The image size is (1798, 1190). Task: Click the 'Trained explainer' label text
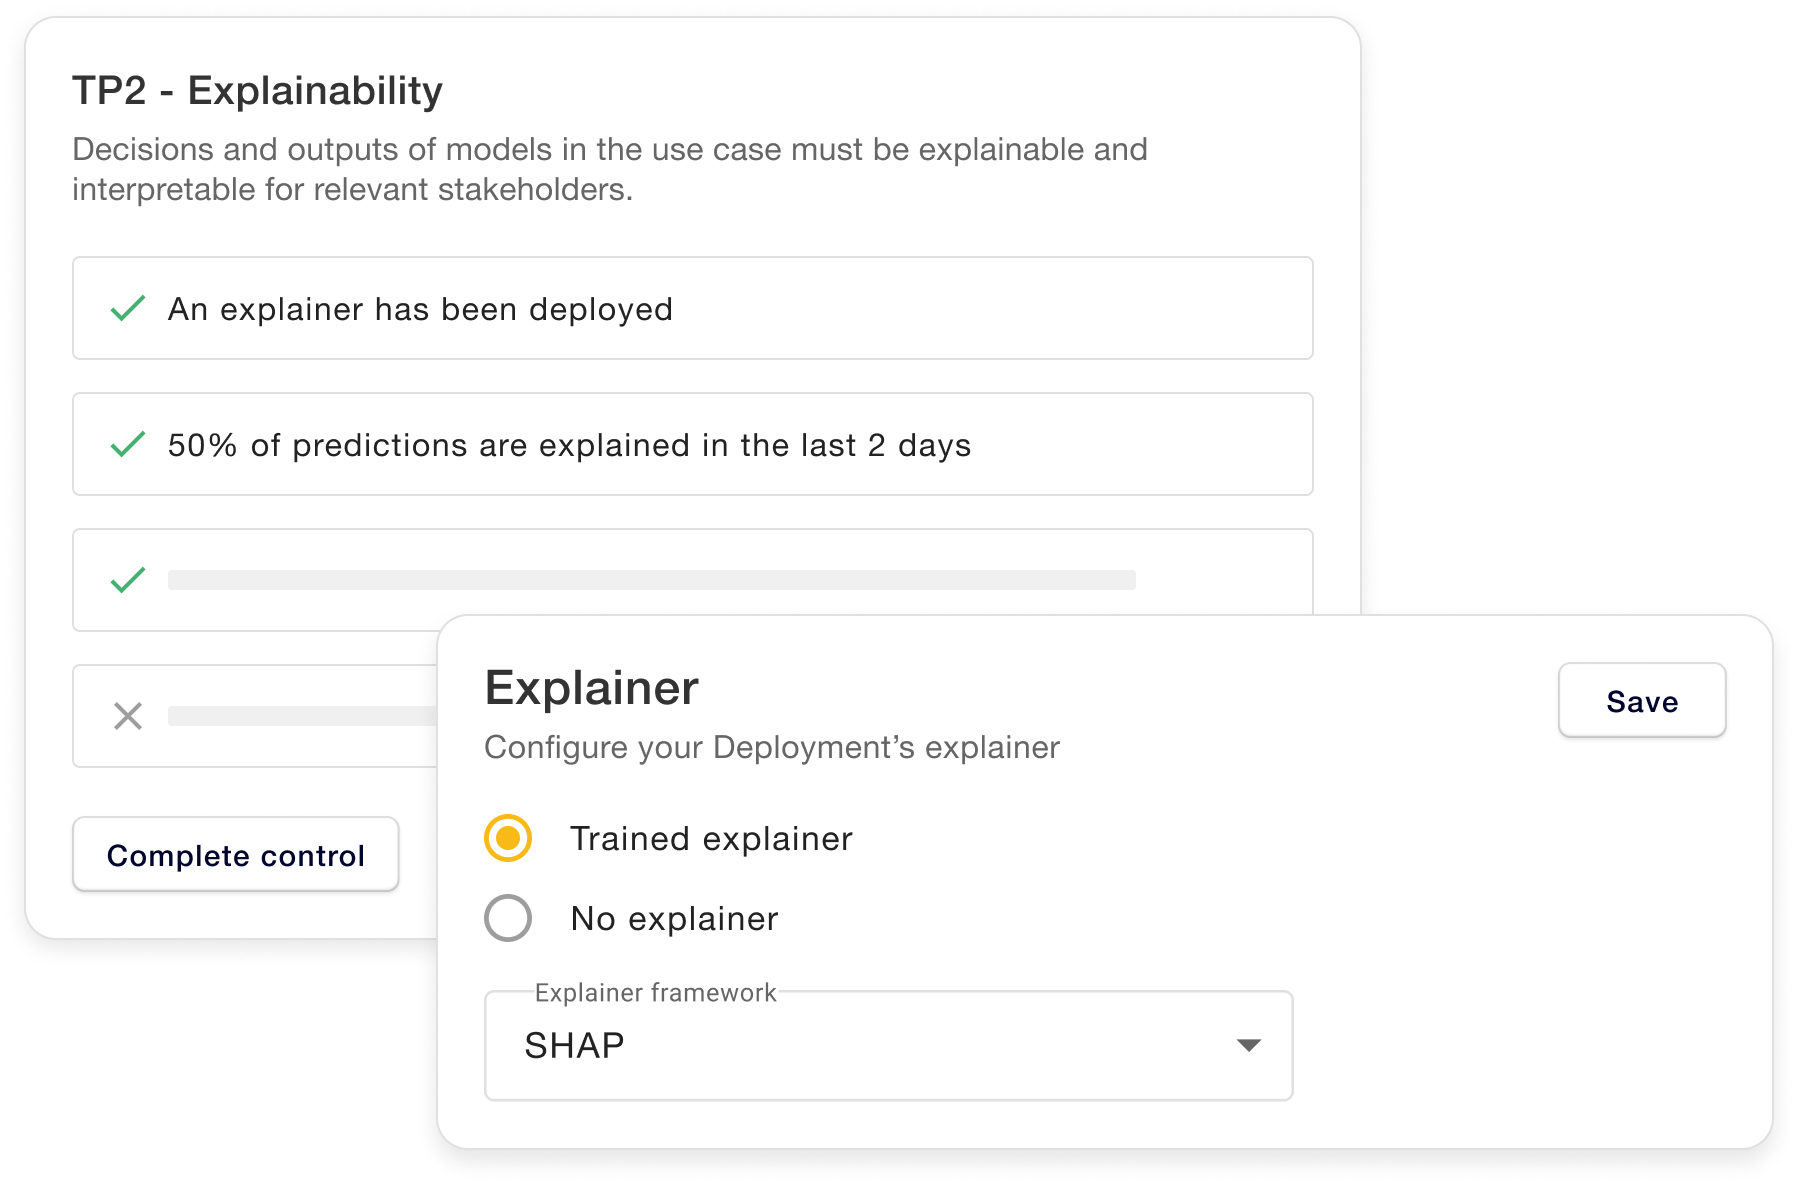click(x=711, y=838)
